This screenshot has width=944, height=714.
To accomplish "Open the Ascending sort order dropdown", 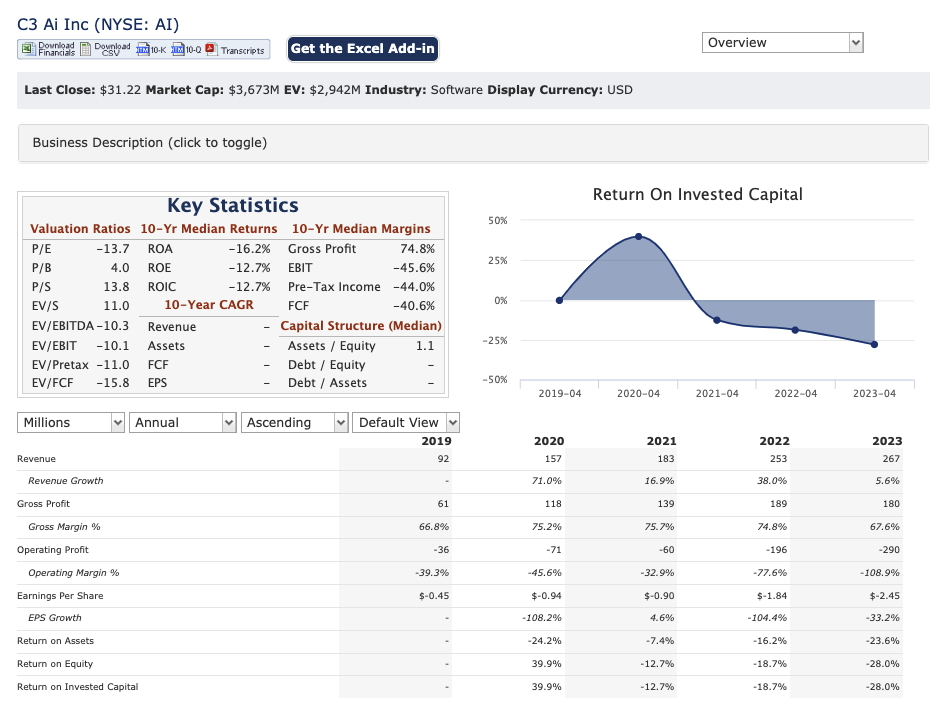I will point(294,423).
